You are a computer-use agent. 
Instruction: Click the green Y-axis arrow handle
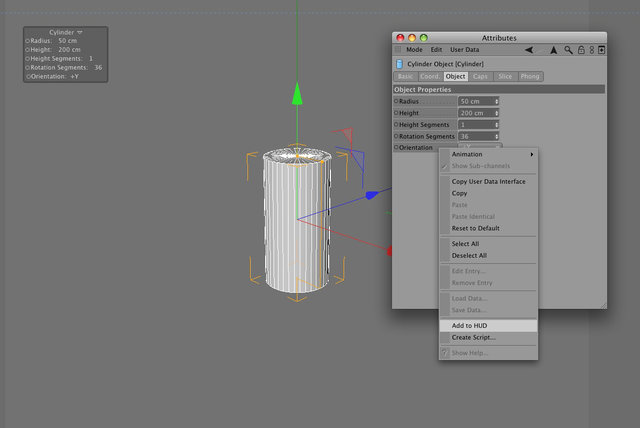298,93
